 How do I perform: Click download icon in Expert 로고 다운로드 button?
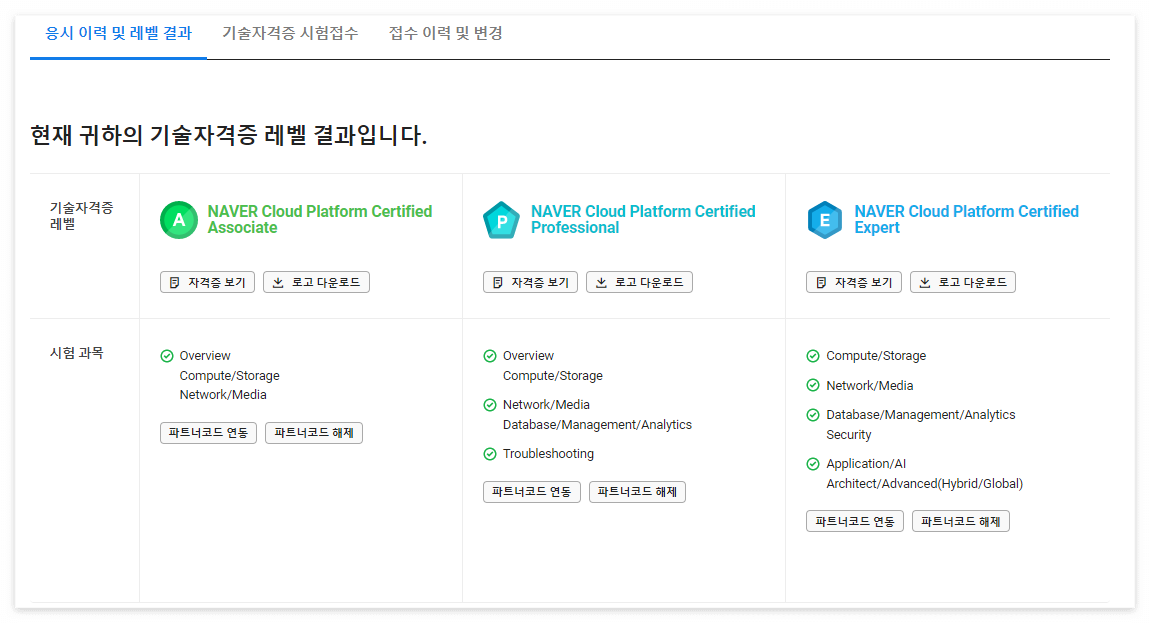925,283
